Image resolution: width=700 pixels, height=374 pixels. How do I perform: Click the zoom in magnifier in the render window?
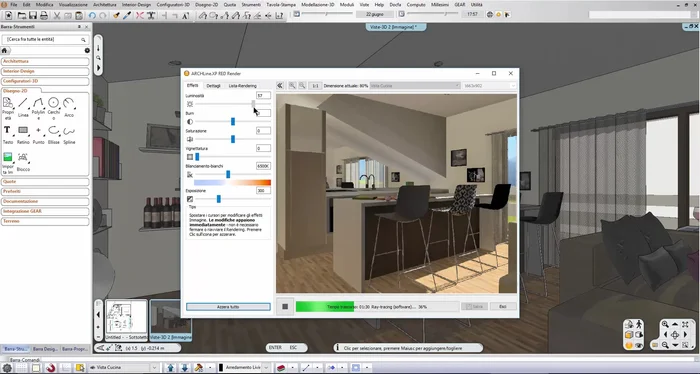[292, 86]
